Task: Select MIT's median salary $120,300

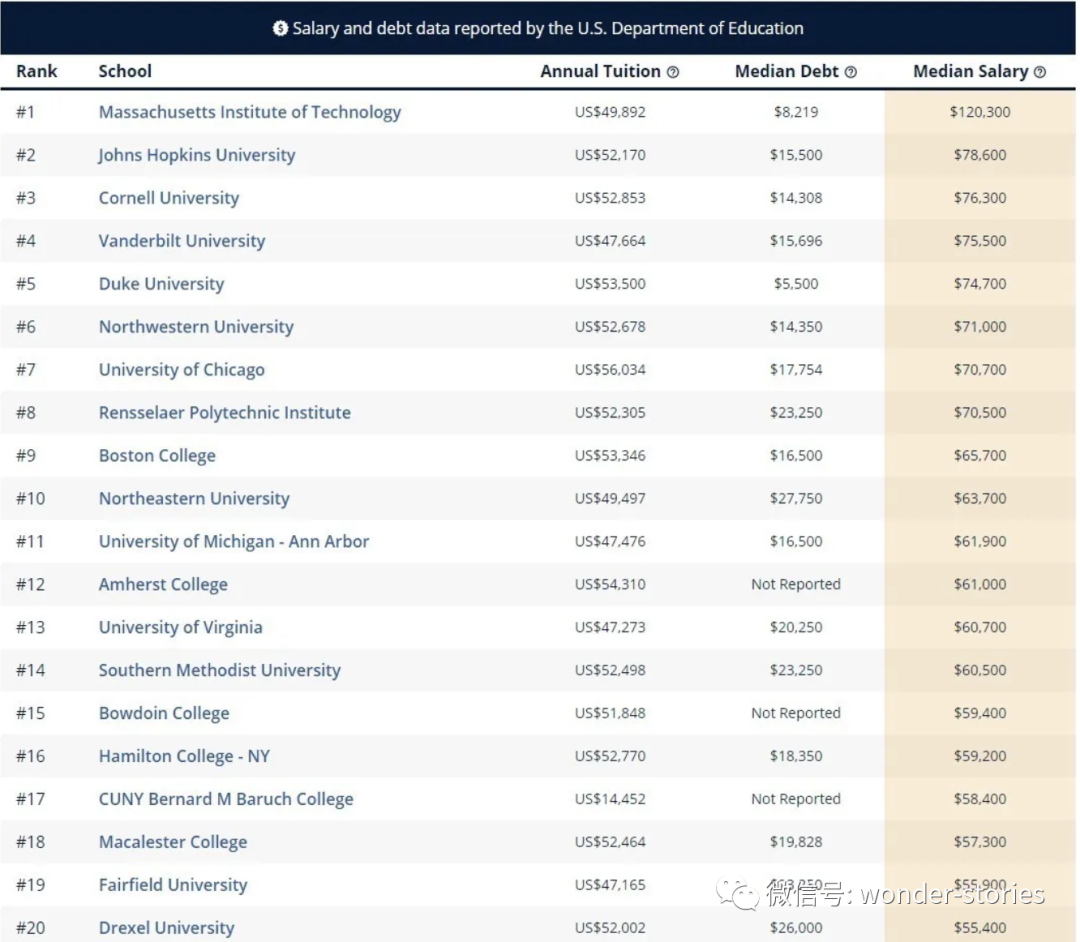Action: (x=980, y=112)
